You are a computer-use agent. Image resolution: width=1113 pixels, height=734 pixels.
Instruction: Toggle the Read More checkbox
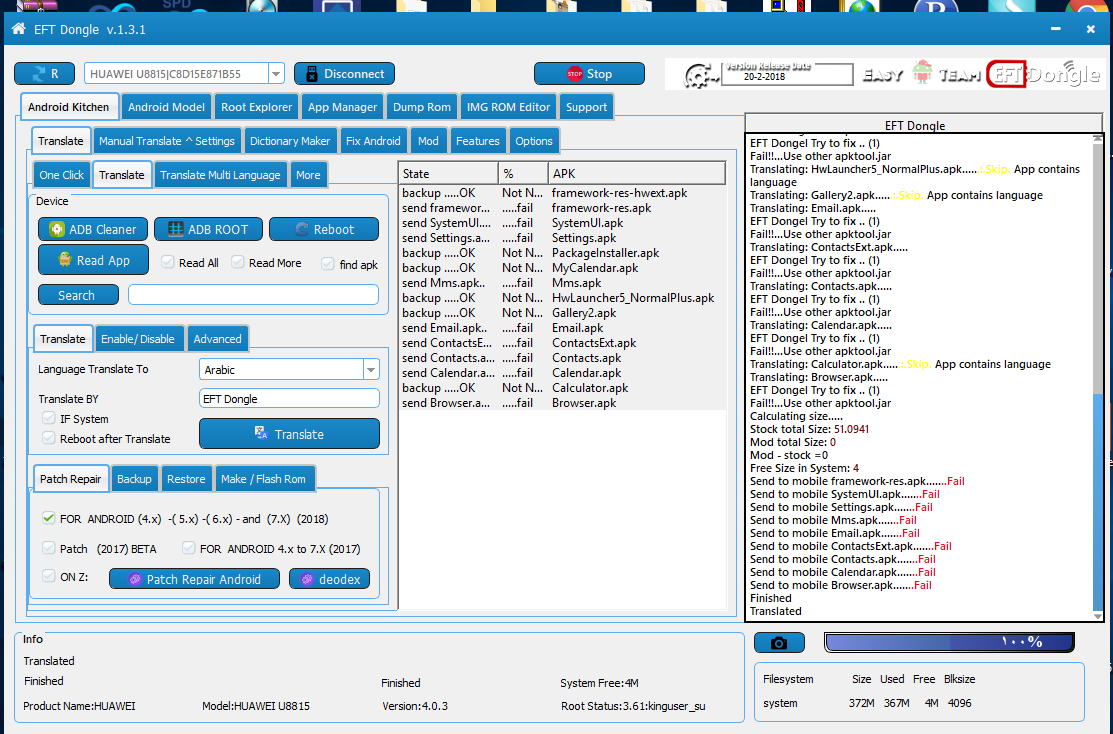[238, 262]
